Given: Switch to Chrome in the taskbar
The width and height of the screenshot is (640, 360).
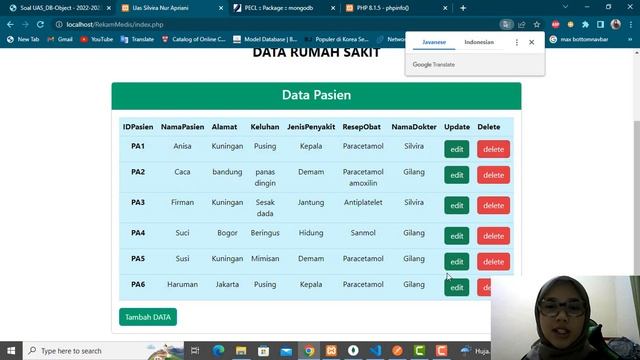Looking at the screenshot, I should click(309, 351).
